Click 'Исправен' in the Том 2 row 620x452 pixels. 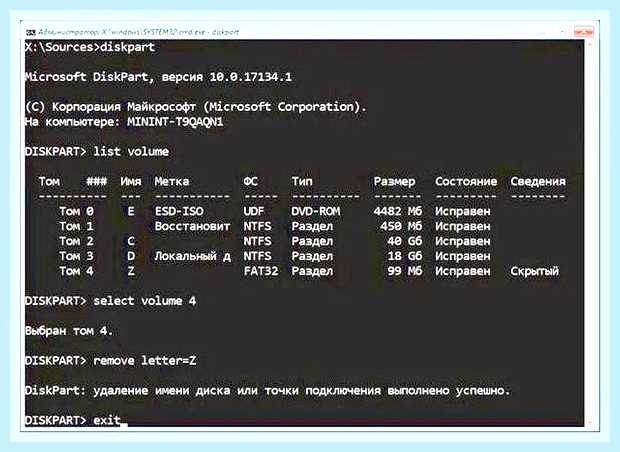pyautogui.click(x=463, y=242)
